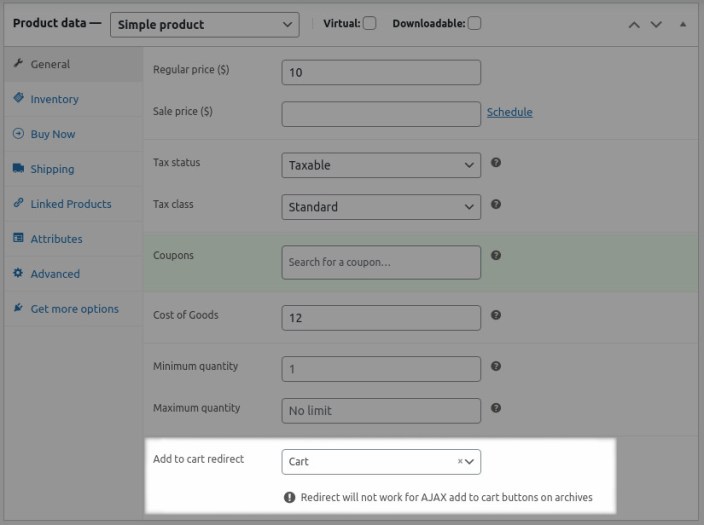Switch to the Attributes tab
Image resolution: width=704 pixels, height=525 pixels.
tap(74, 239)
